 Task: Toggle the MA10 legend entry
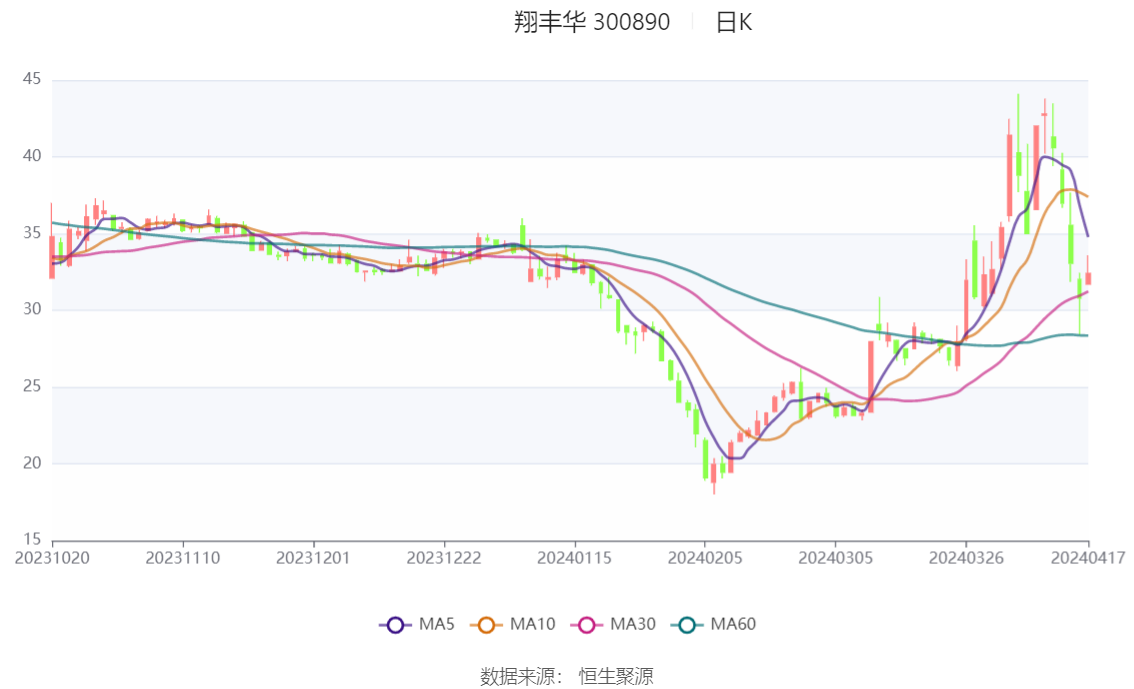pos(513,624)
